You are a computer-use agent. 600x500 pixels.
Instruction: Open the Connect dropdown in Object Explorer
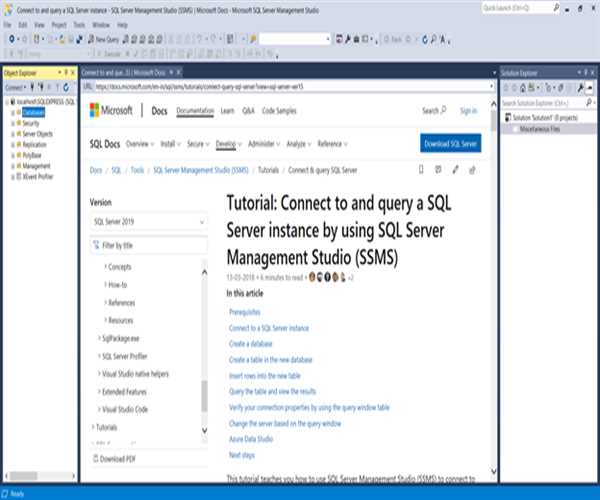(x=15, y=87)
